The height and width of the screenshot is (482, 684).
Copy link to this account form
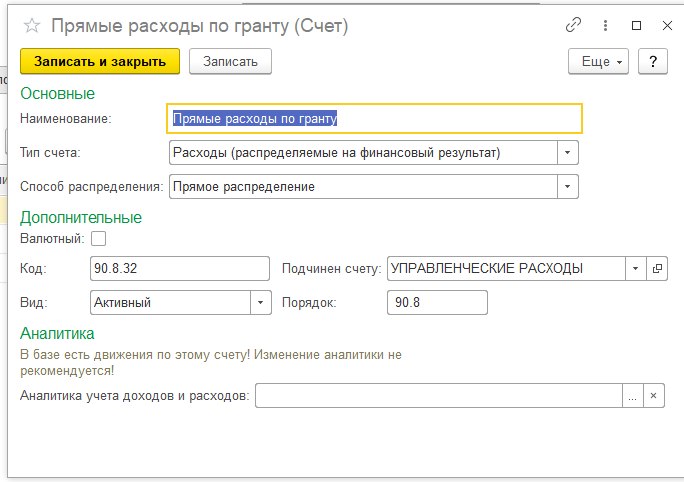point(574,26)
